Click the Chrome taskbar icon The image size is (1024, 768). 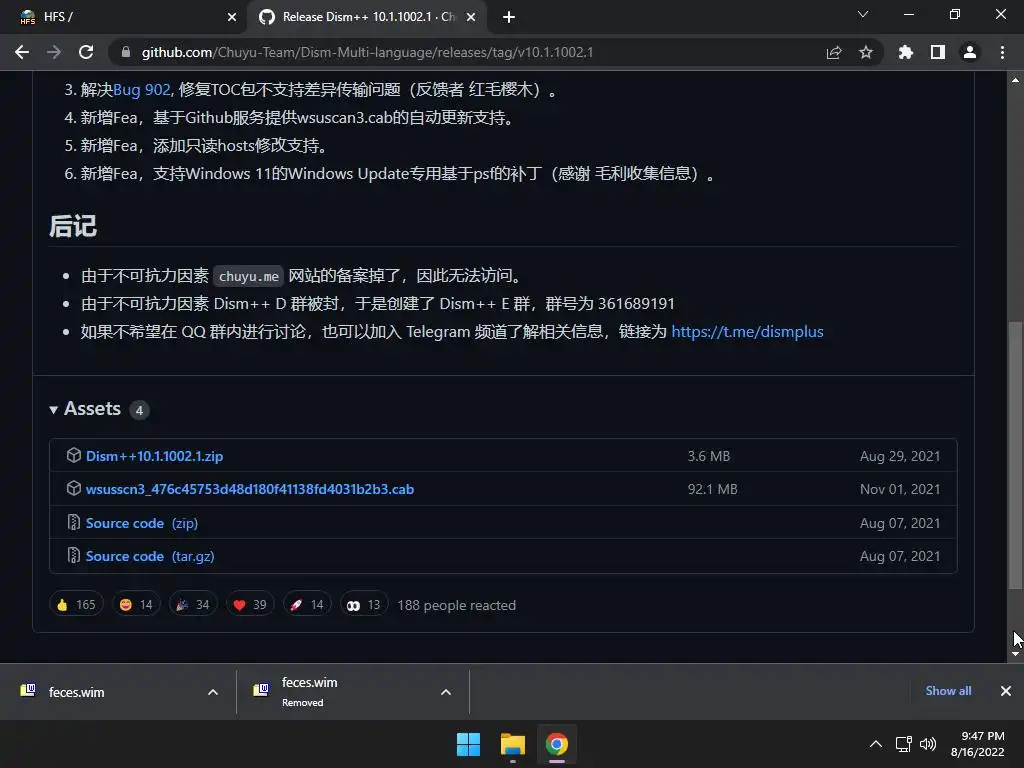tap(557, 744)
